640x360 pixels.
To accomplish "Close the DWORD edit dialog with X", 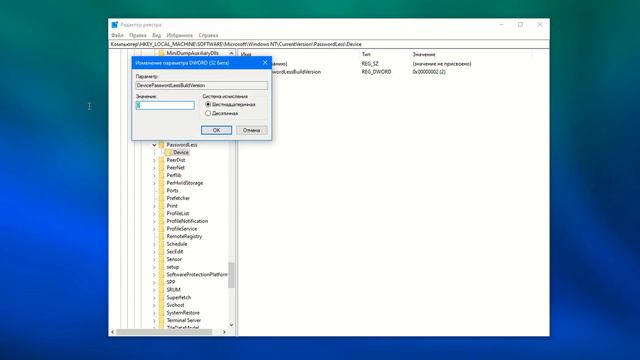I will pos(265,62).
